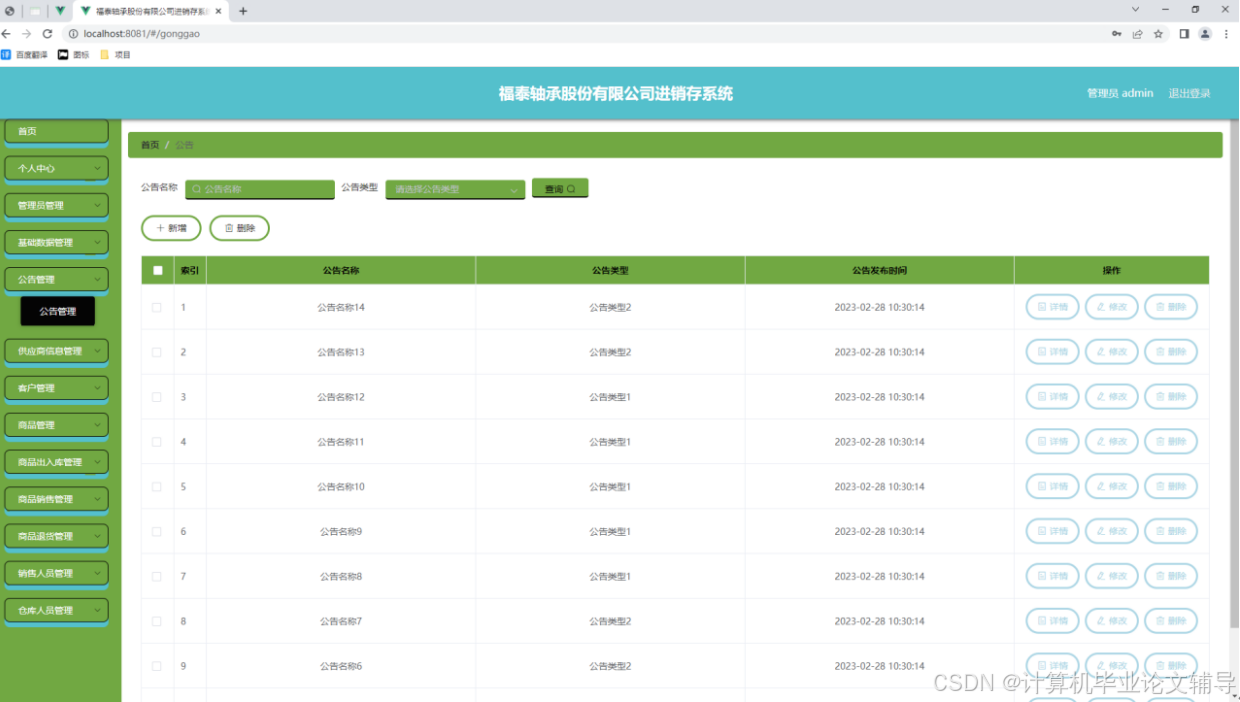The image size is (1240, 702).
Task: Open the 图标 bookmark
Action: click(74, 55)
